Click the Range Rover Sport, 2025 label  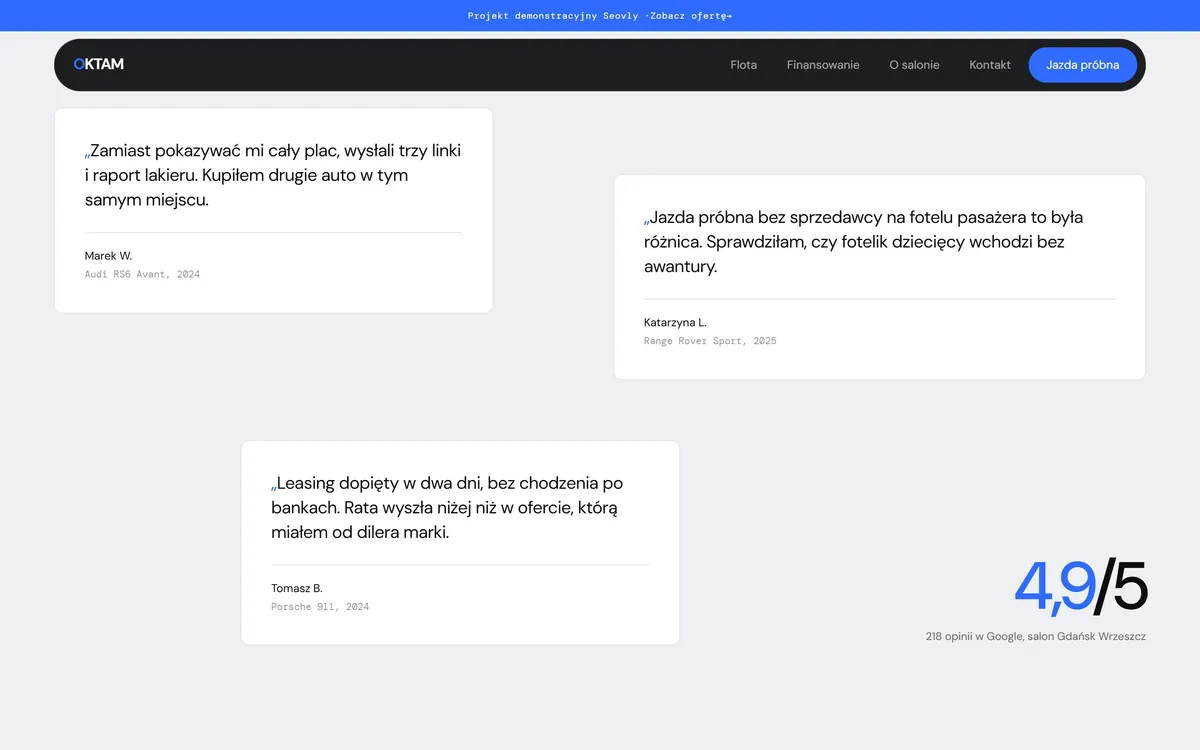(x=710, y=341)
